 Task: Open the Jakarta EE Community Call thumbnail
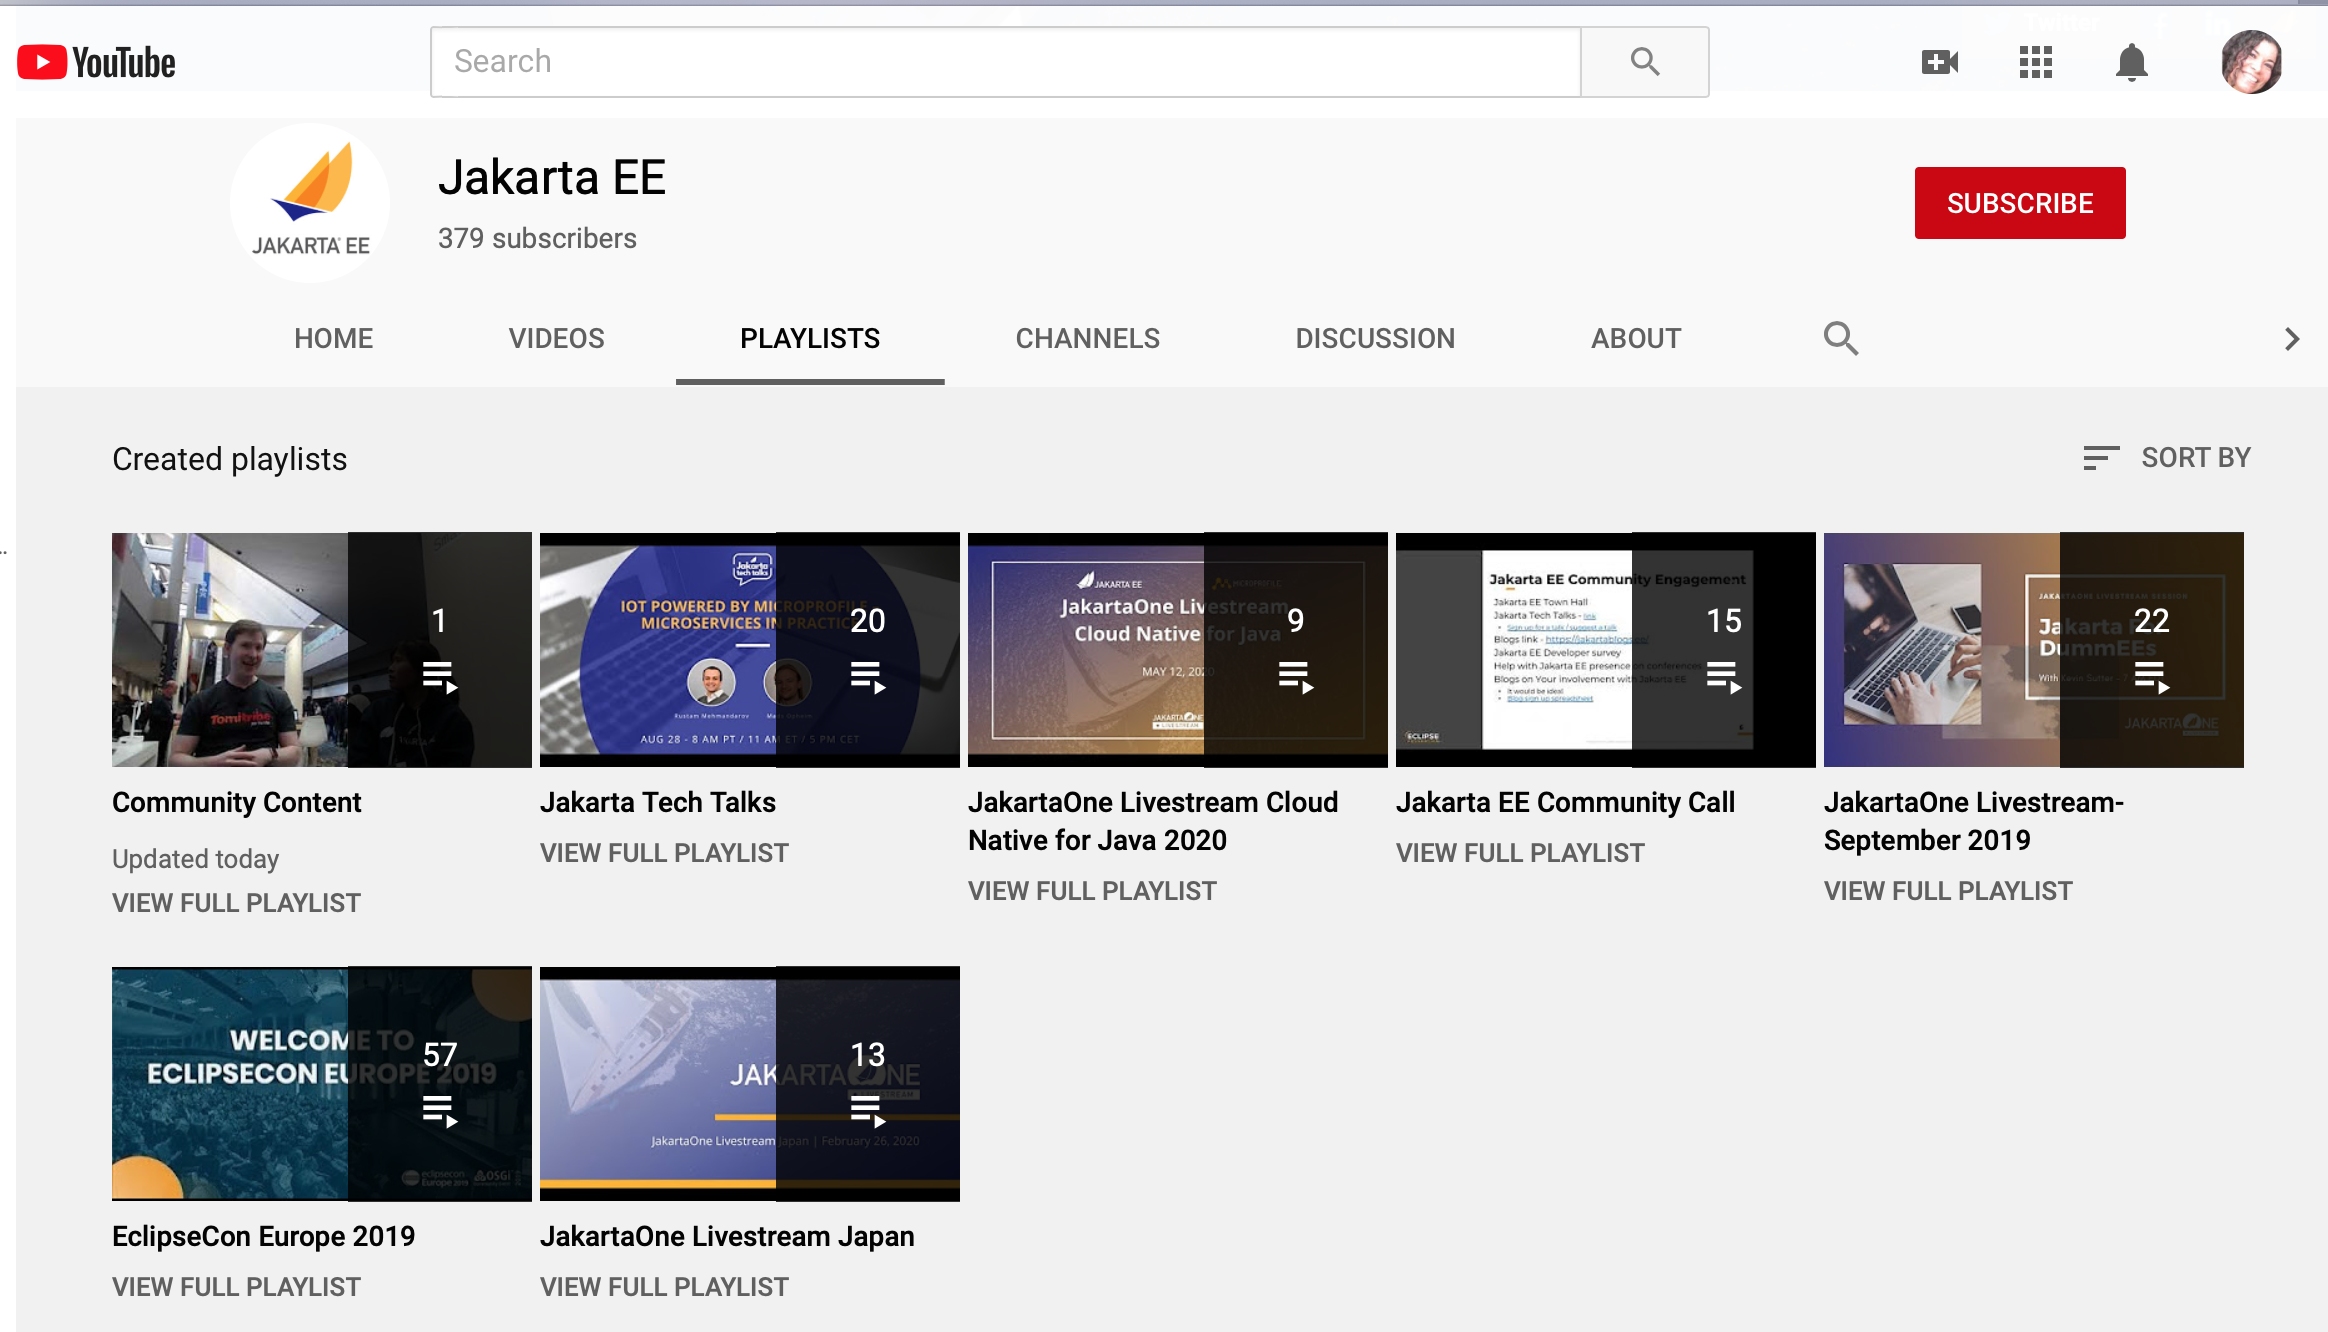pos(1605,649)
